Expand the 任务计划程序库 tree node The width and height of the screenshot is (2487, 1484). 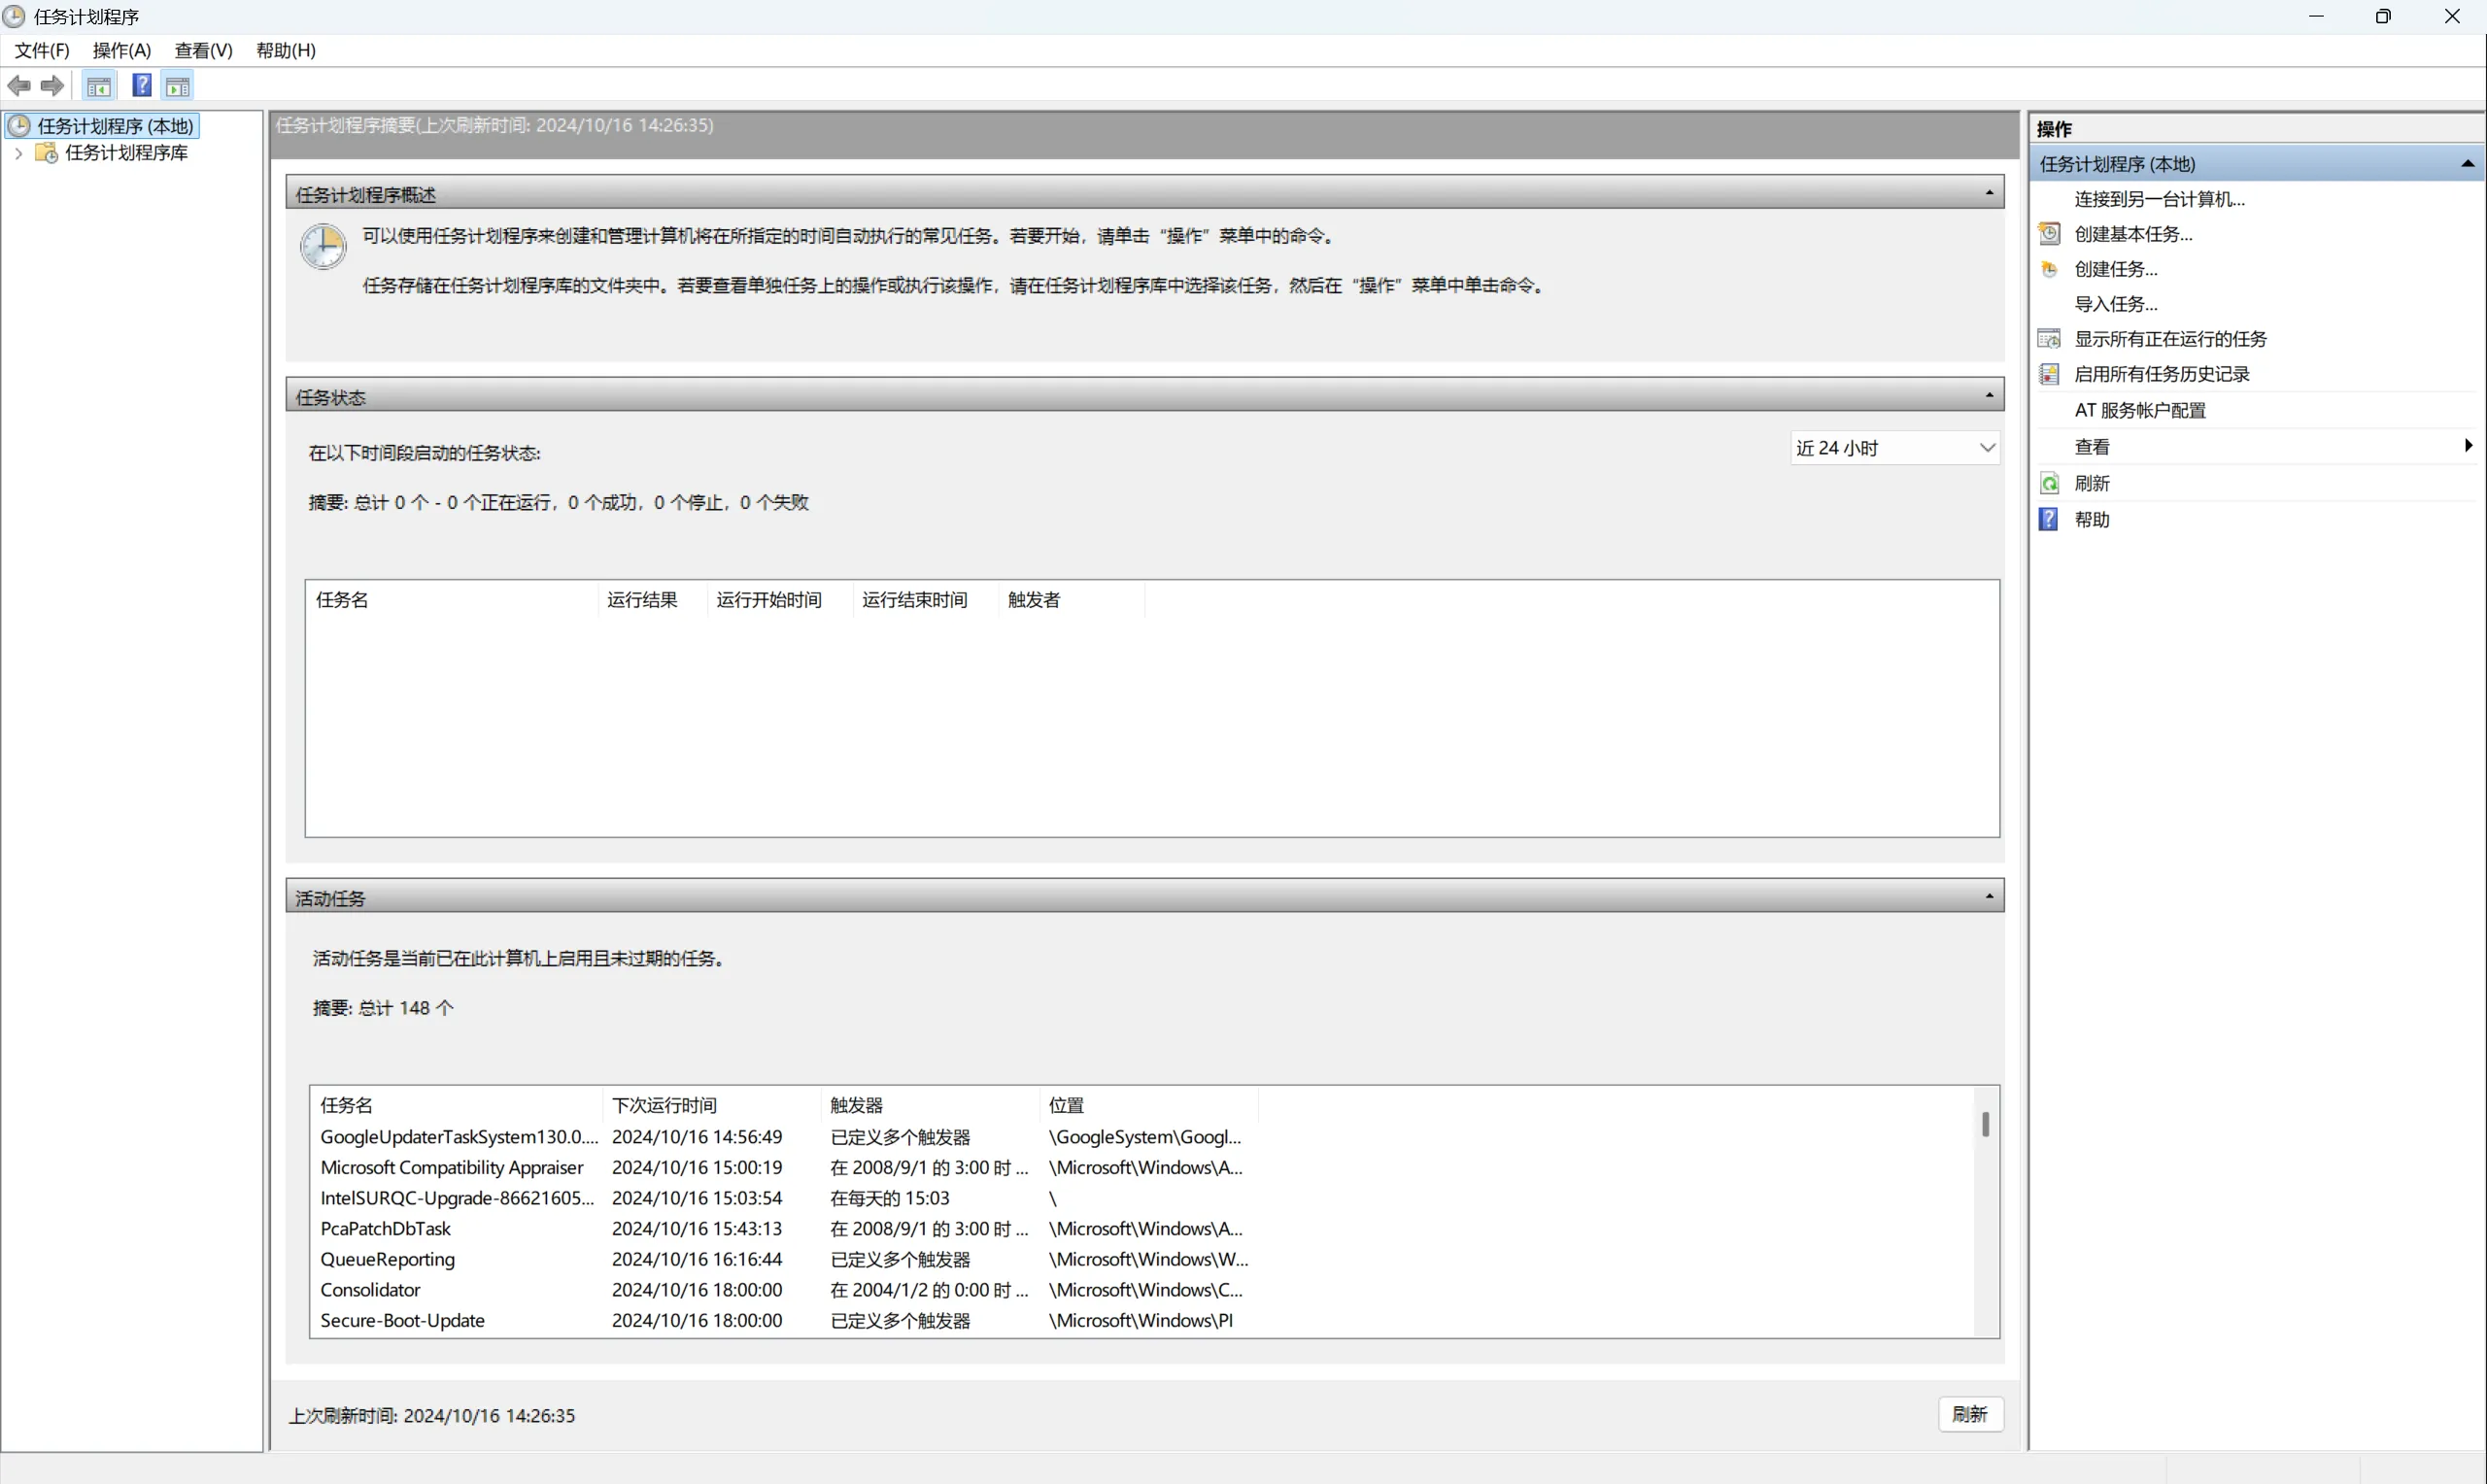(x=18, y=153)
